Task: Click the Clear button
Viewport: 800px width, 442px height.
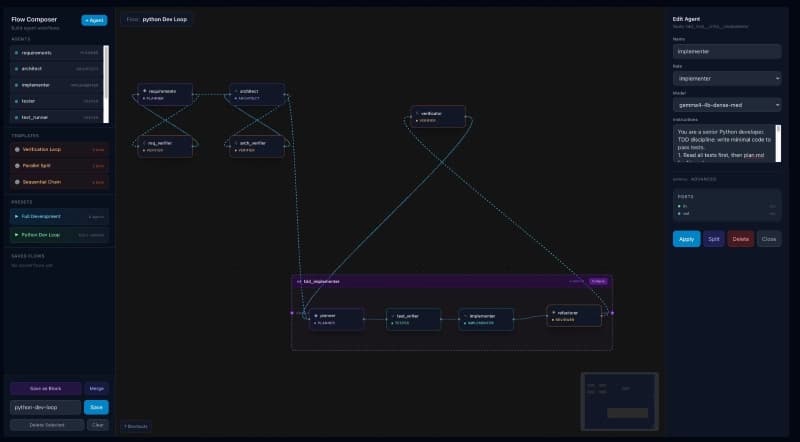Action: pyautogui.click(x=97, y=425)
